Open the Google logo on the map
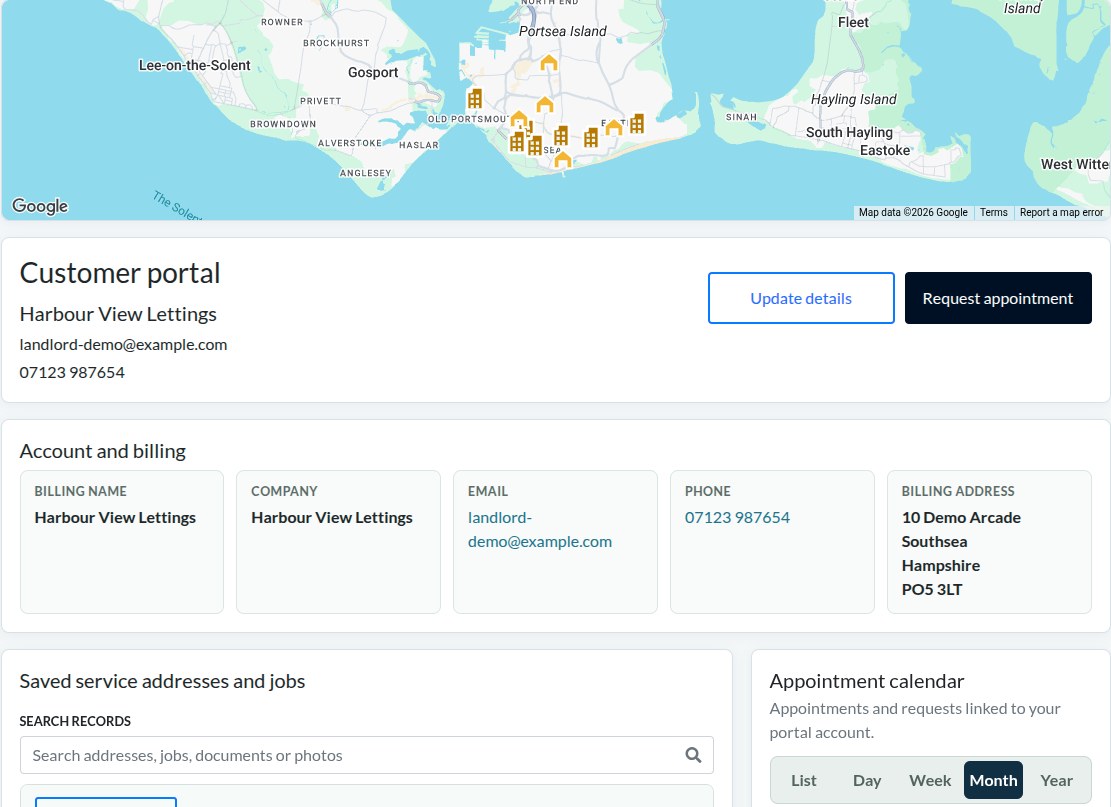 tap(40, 206)
